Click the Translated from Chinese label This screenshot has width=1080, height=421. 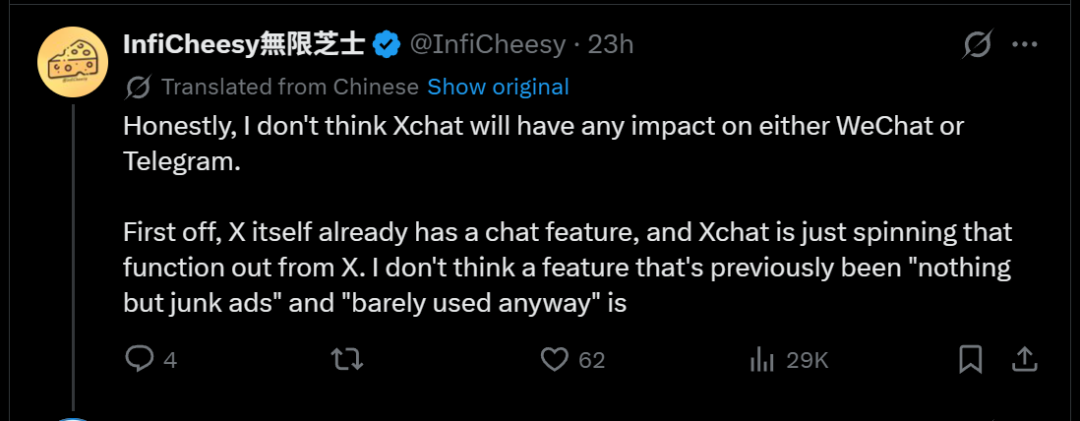point(289,87)
